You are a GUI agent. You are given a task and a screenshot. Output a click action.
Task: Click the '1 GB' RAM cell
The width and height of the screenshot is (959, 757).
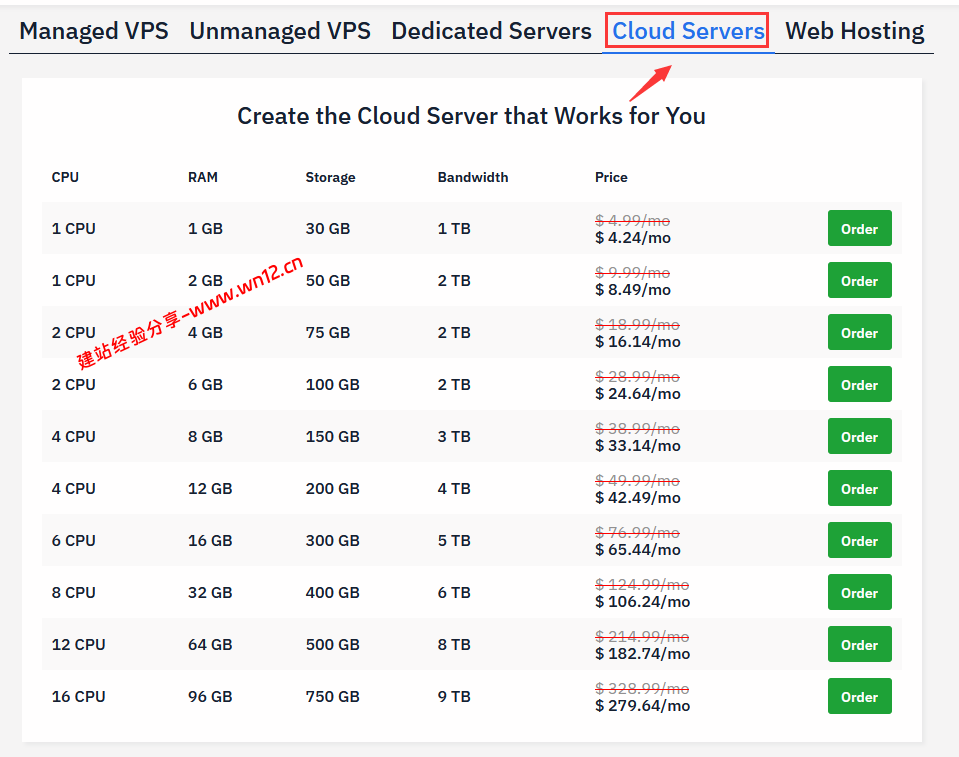(205, 229)
